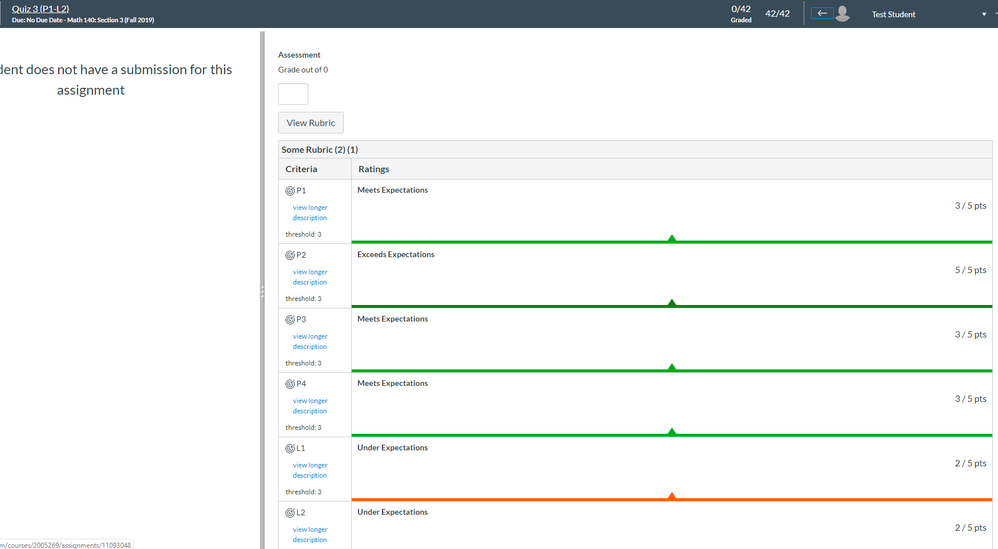
Task: Select the Meets Expectations rating for P4
Action: pos(392,384)
